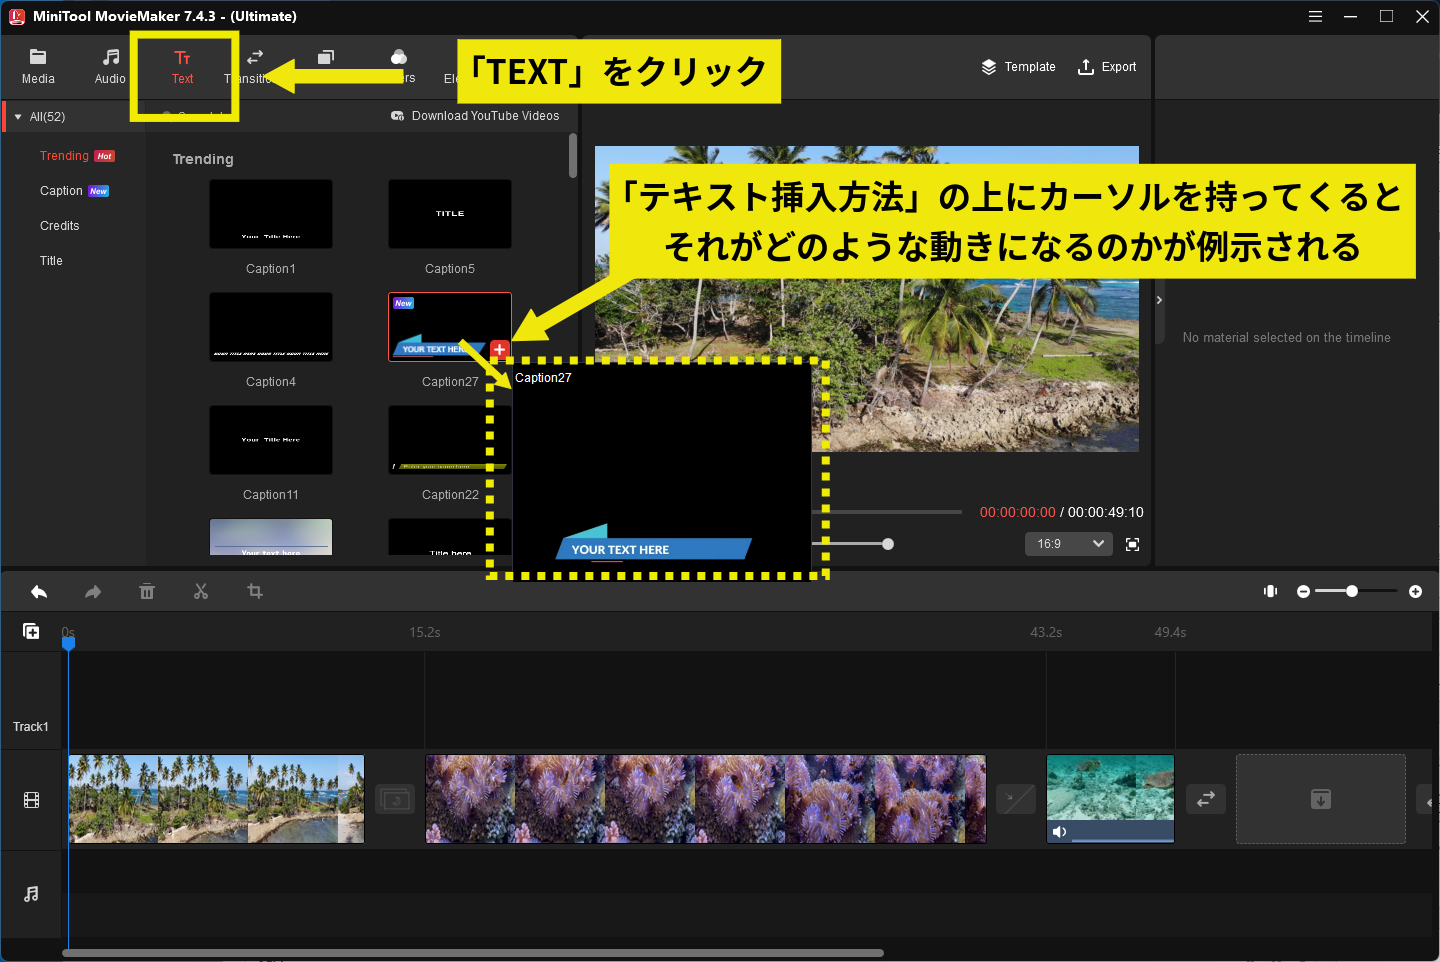Screen dimensions: 1440x962
Task: Select the Caption11 text thumbnail
Action: (x=271, y=440)
